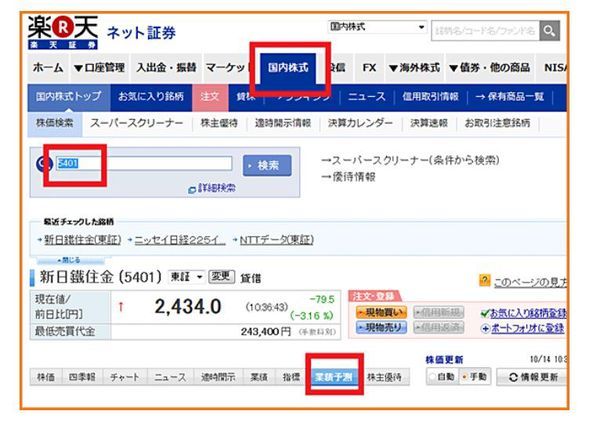Select お気に入り銘柄 submenu item
Image resolution: width=600 pixels, height=422 pixels.
tap(151, 96)
